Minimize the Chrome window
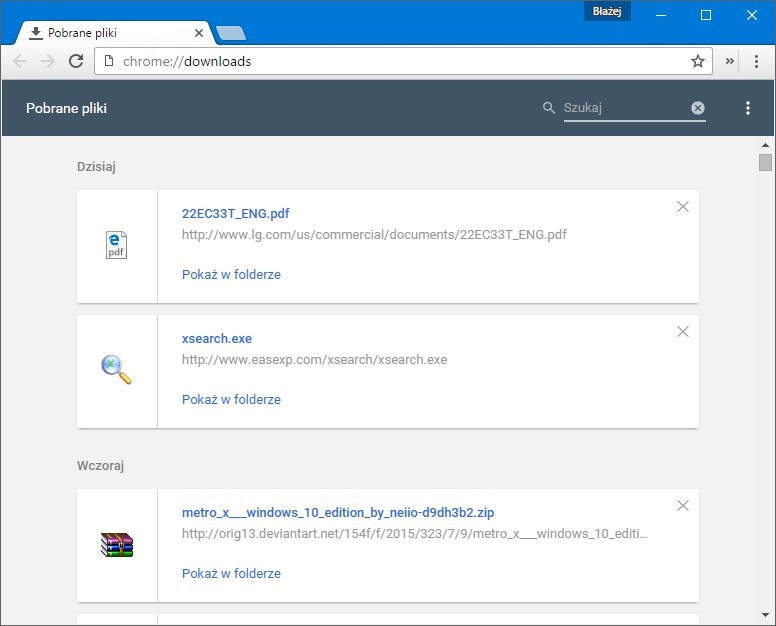 [661, 15]
